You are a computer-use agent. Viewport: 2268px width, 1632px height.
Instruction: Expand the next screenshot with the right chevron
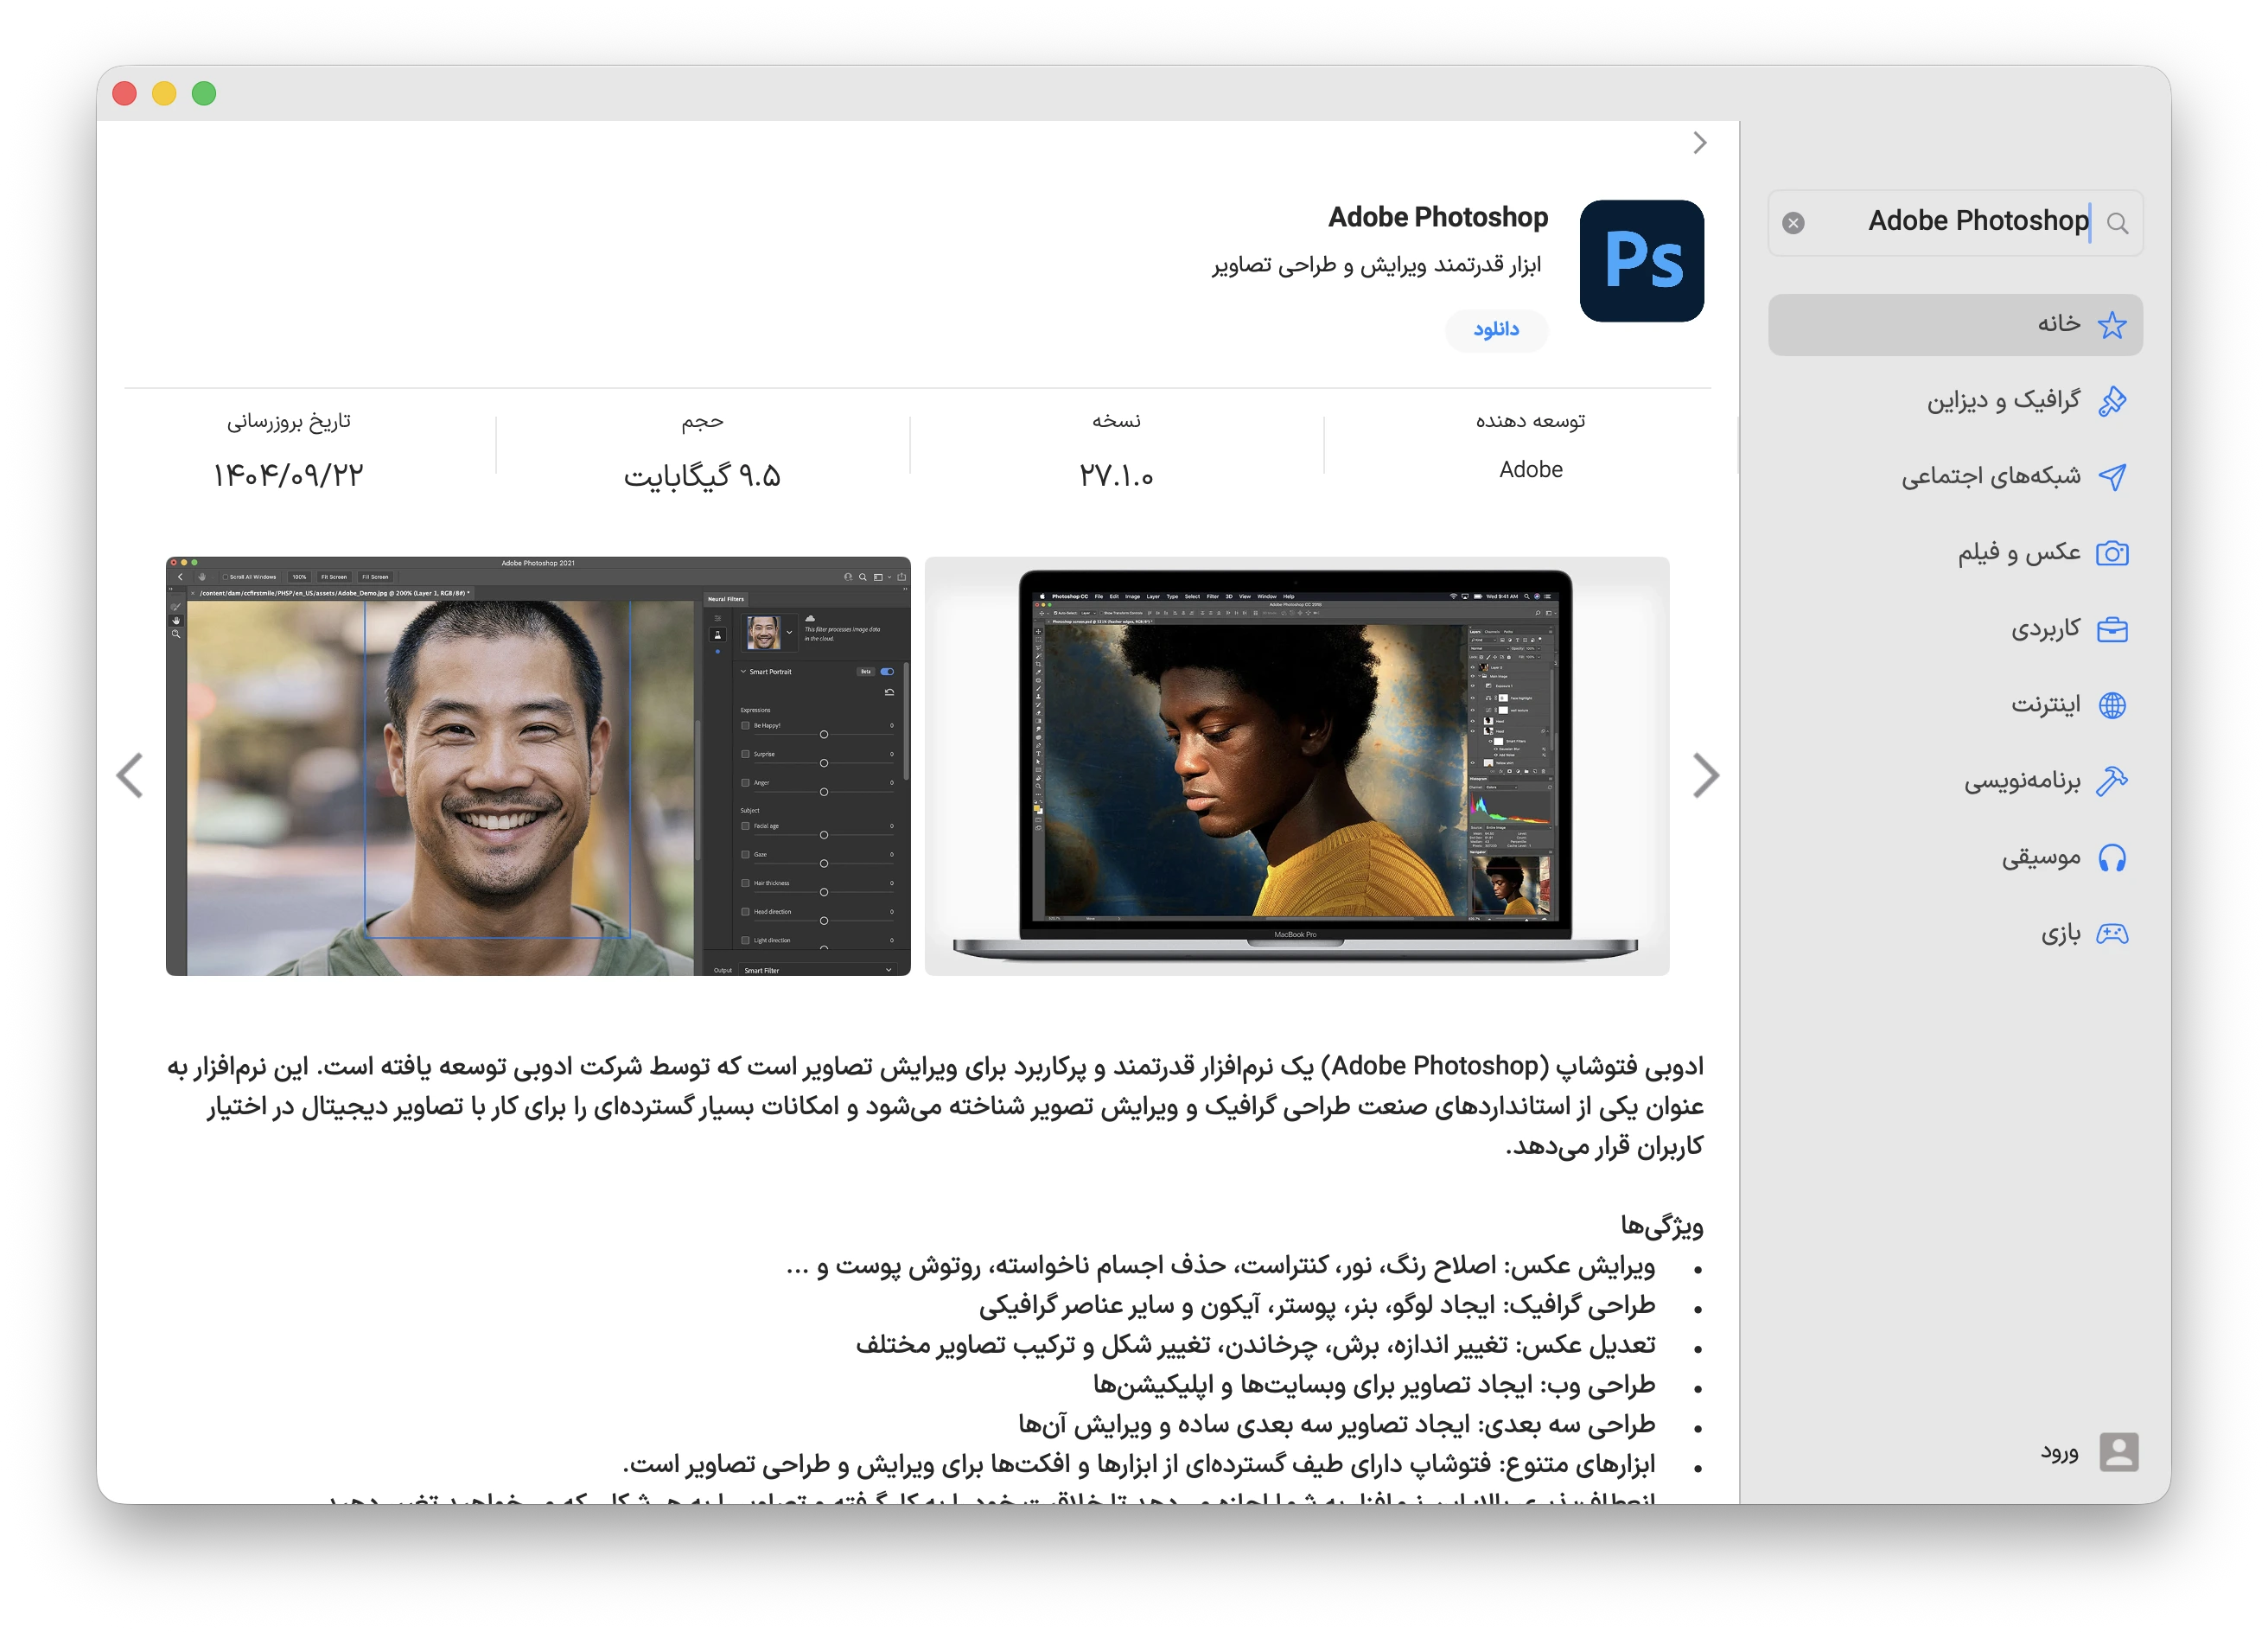pos(1707,775)
